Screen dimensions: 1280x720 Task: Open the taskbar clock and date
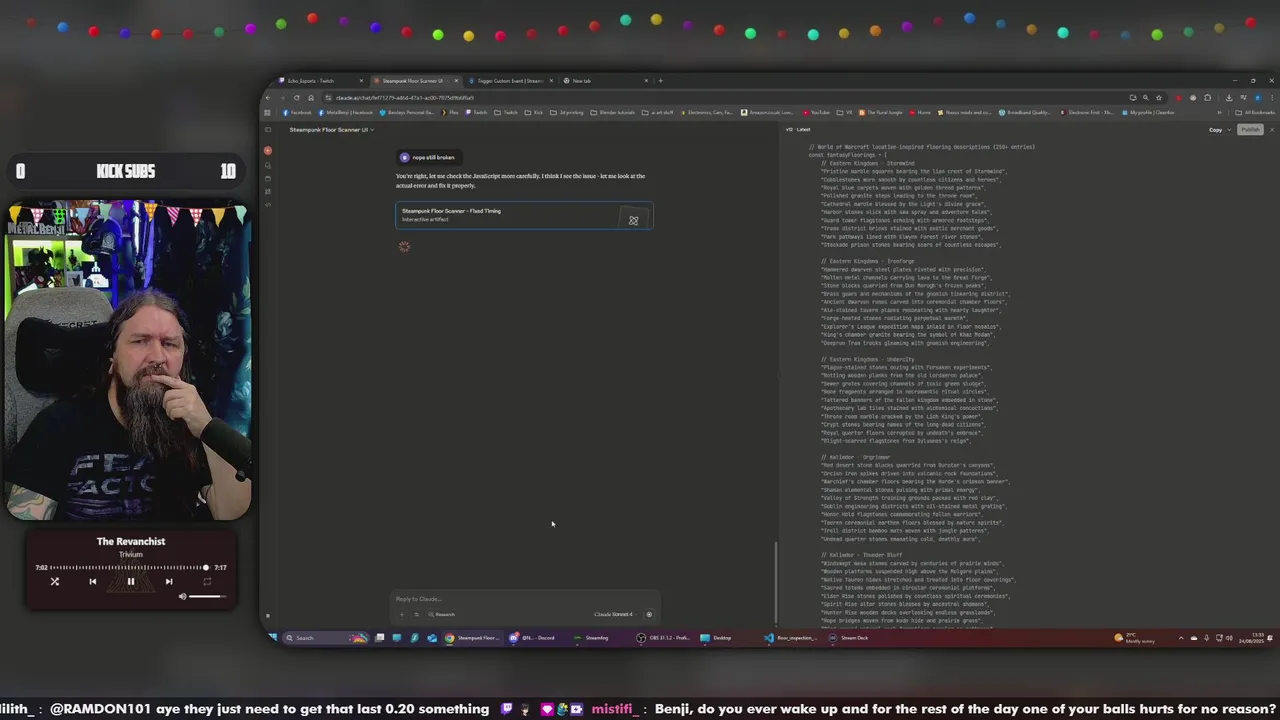pos(1251,637)
